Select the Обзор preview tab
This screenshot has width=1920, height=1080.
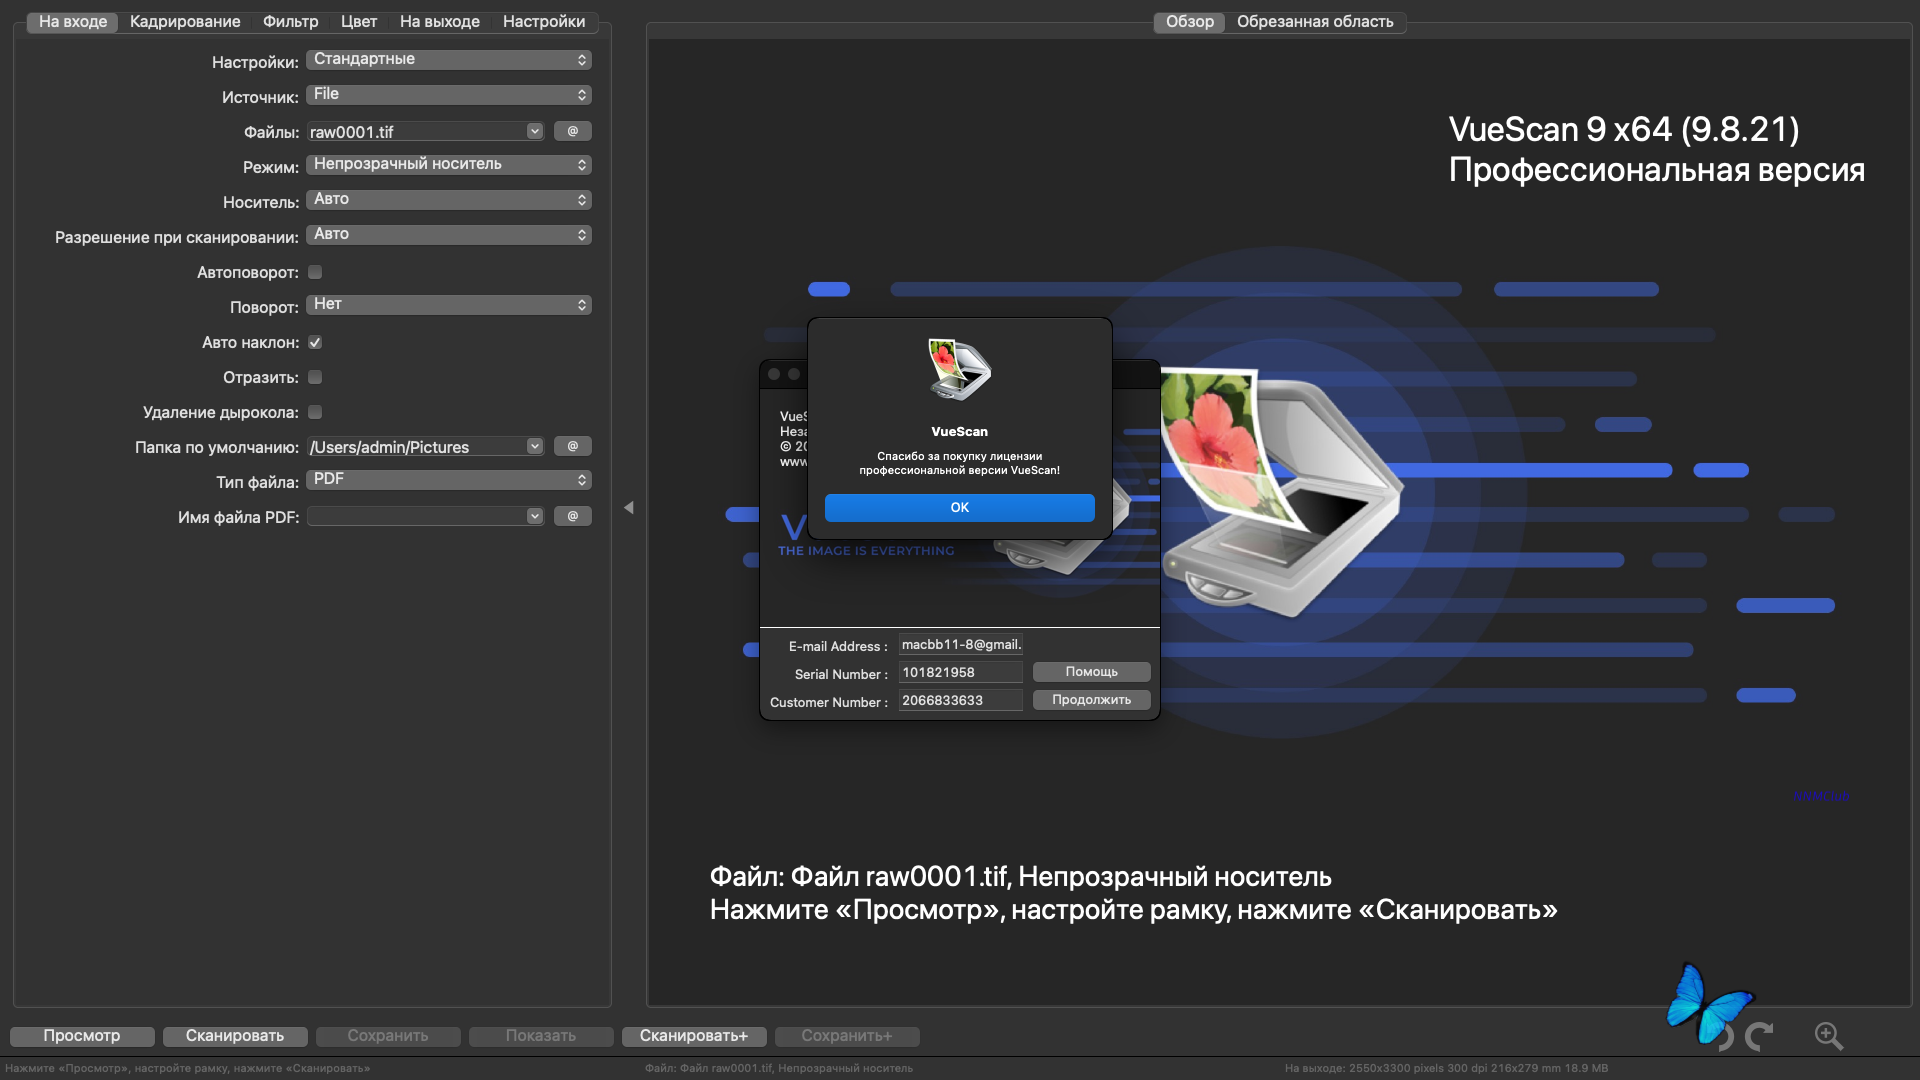pyautogui.click(x=1190, y=22)
